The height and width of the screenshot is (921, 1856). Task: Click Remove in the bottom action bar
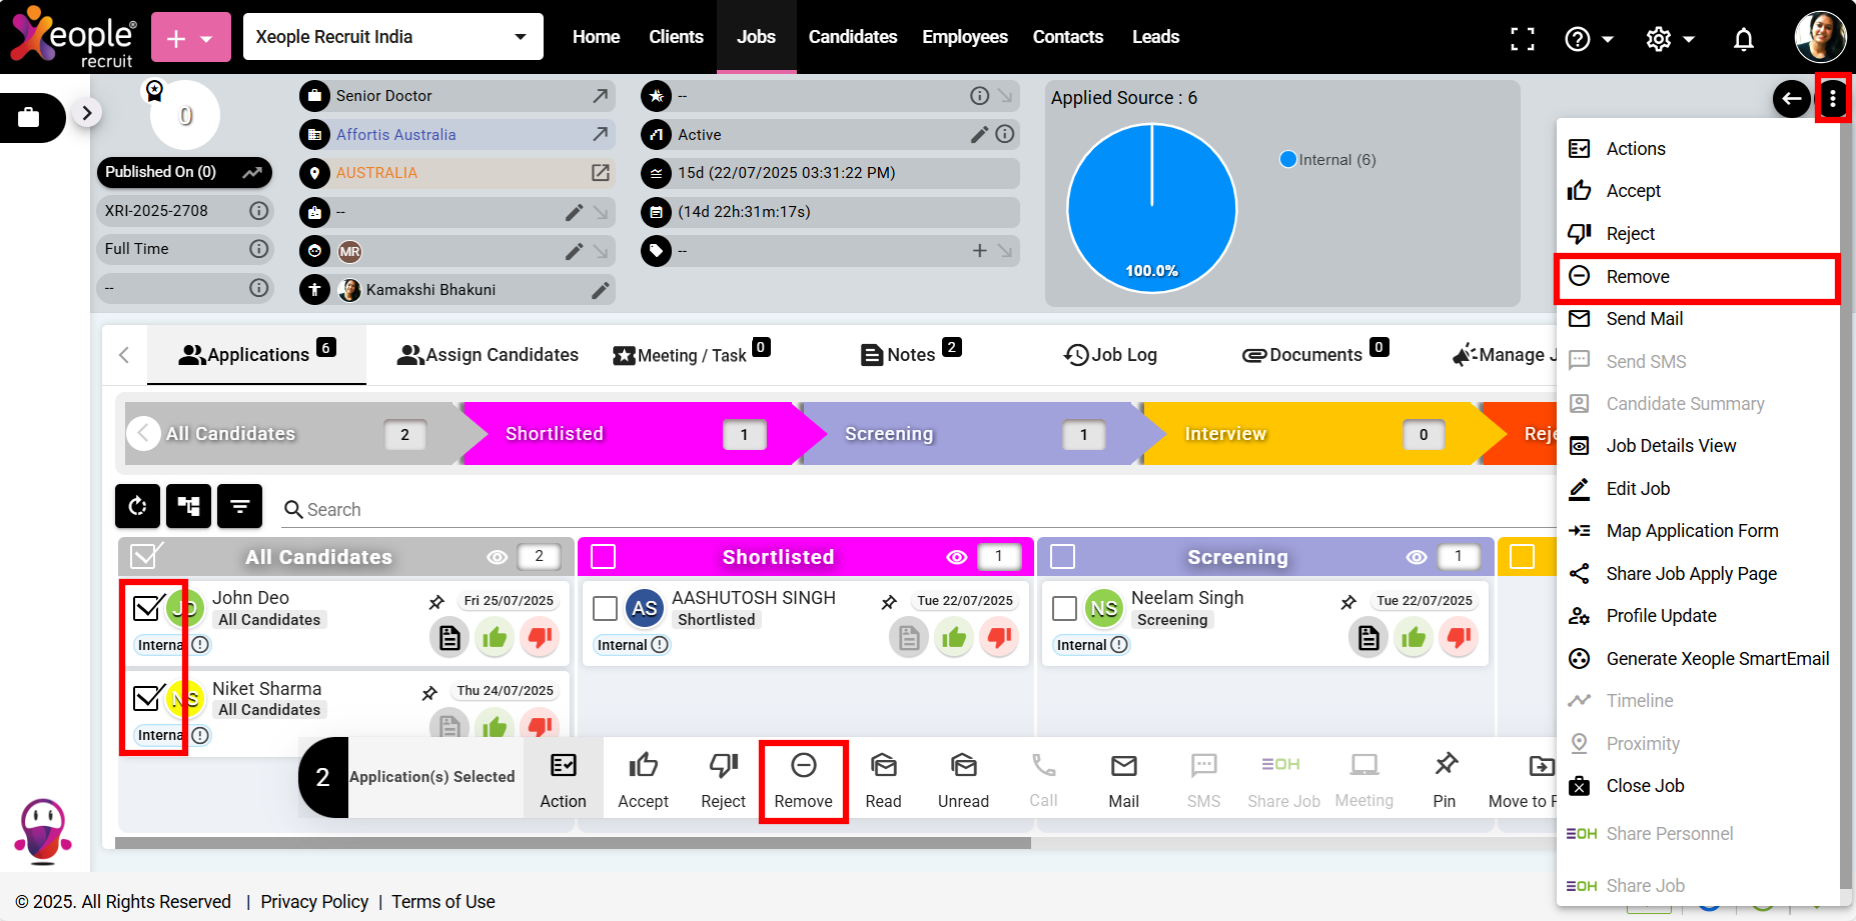pos(803,781)
